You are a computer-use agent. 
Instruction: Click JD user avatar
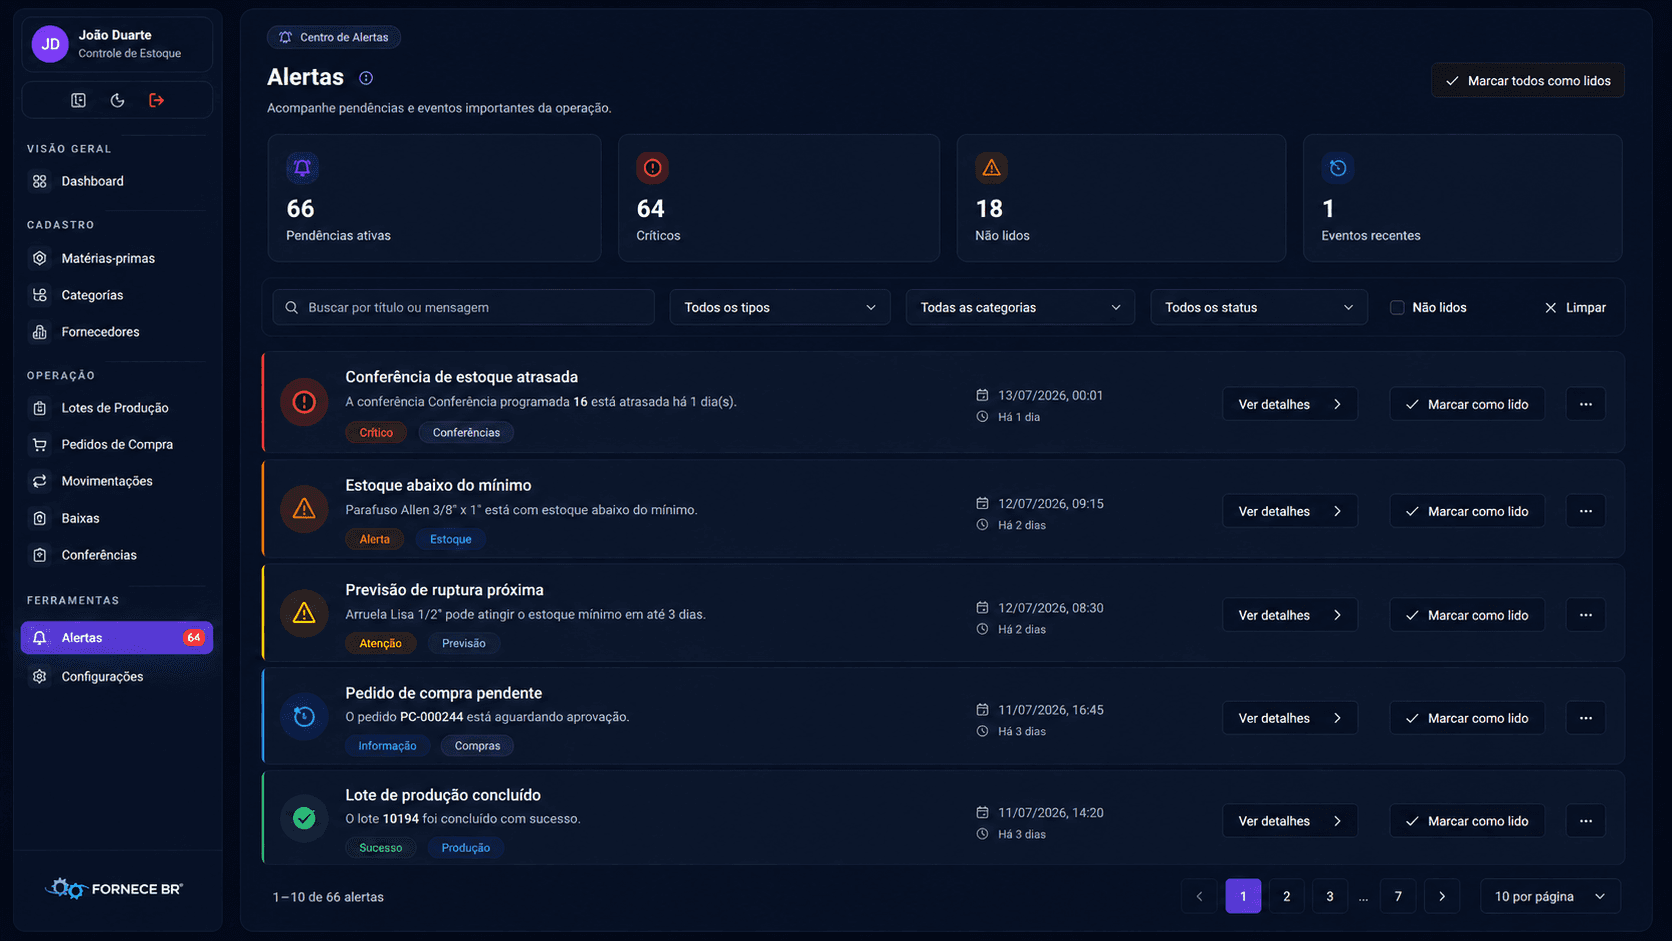point(50,44)
